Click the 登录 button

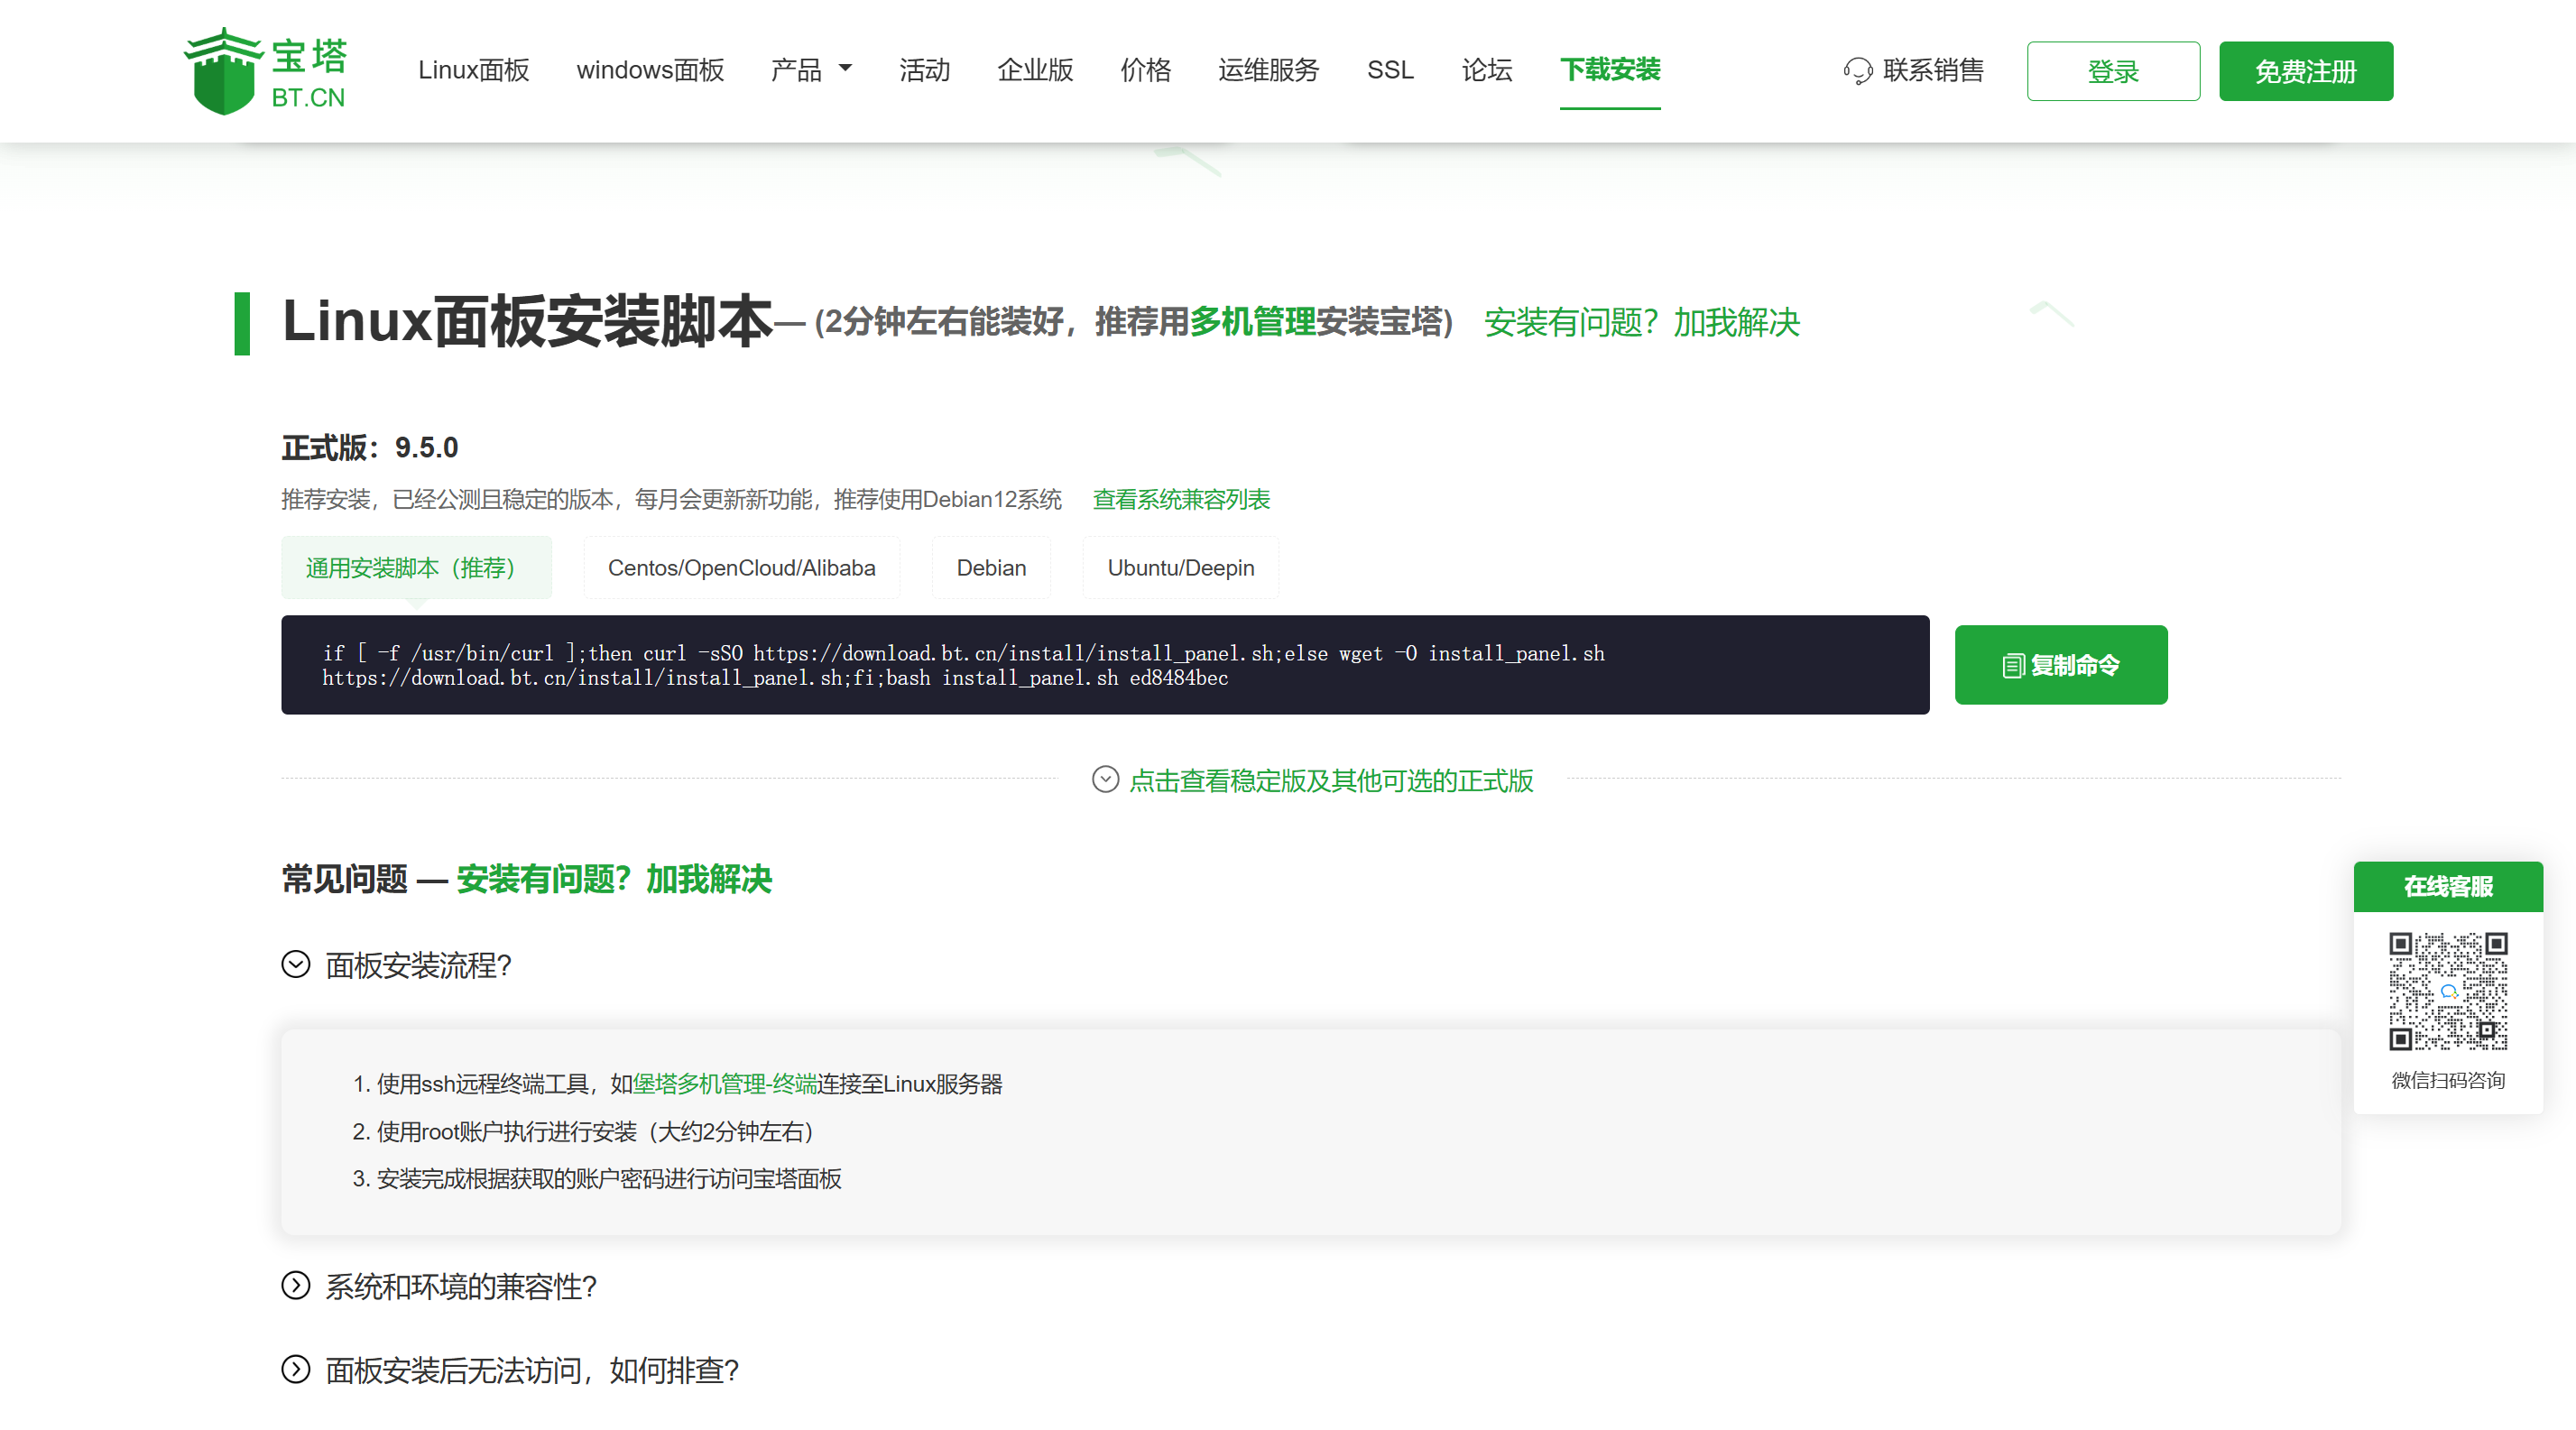click(x=2112, y=71)
